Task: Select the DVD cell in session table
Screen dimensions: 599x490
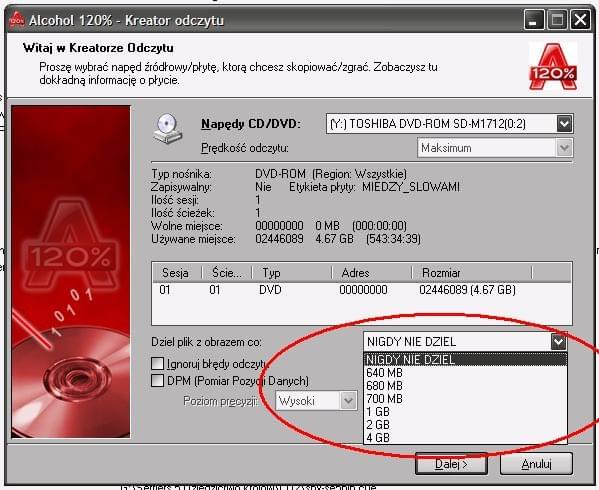Action: click(x=270, y=290)
